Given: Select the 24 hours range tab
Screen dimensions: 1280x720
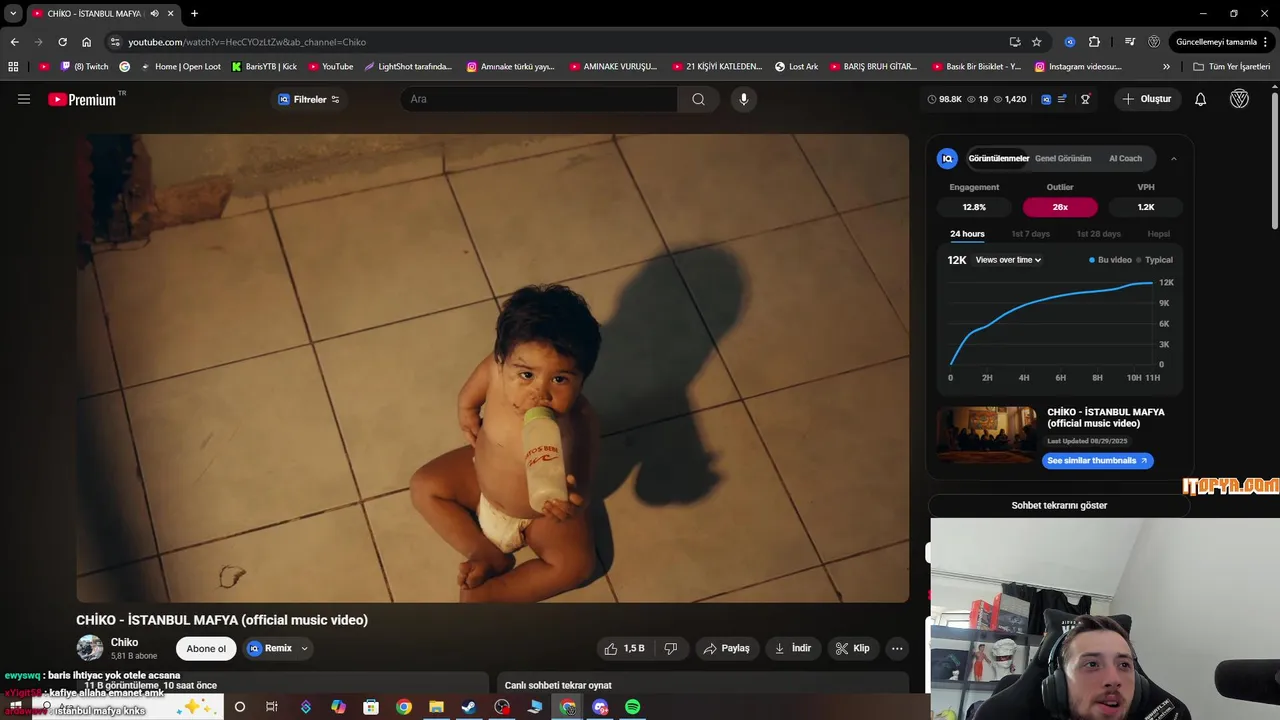Looking at the screenshot, I should point(967,234).
